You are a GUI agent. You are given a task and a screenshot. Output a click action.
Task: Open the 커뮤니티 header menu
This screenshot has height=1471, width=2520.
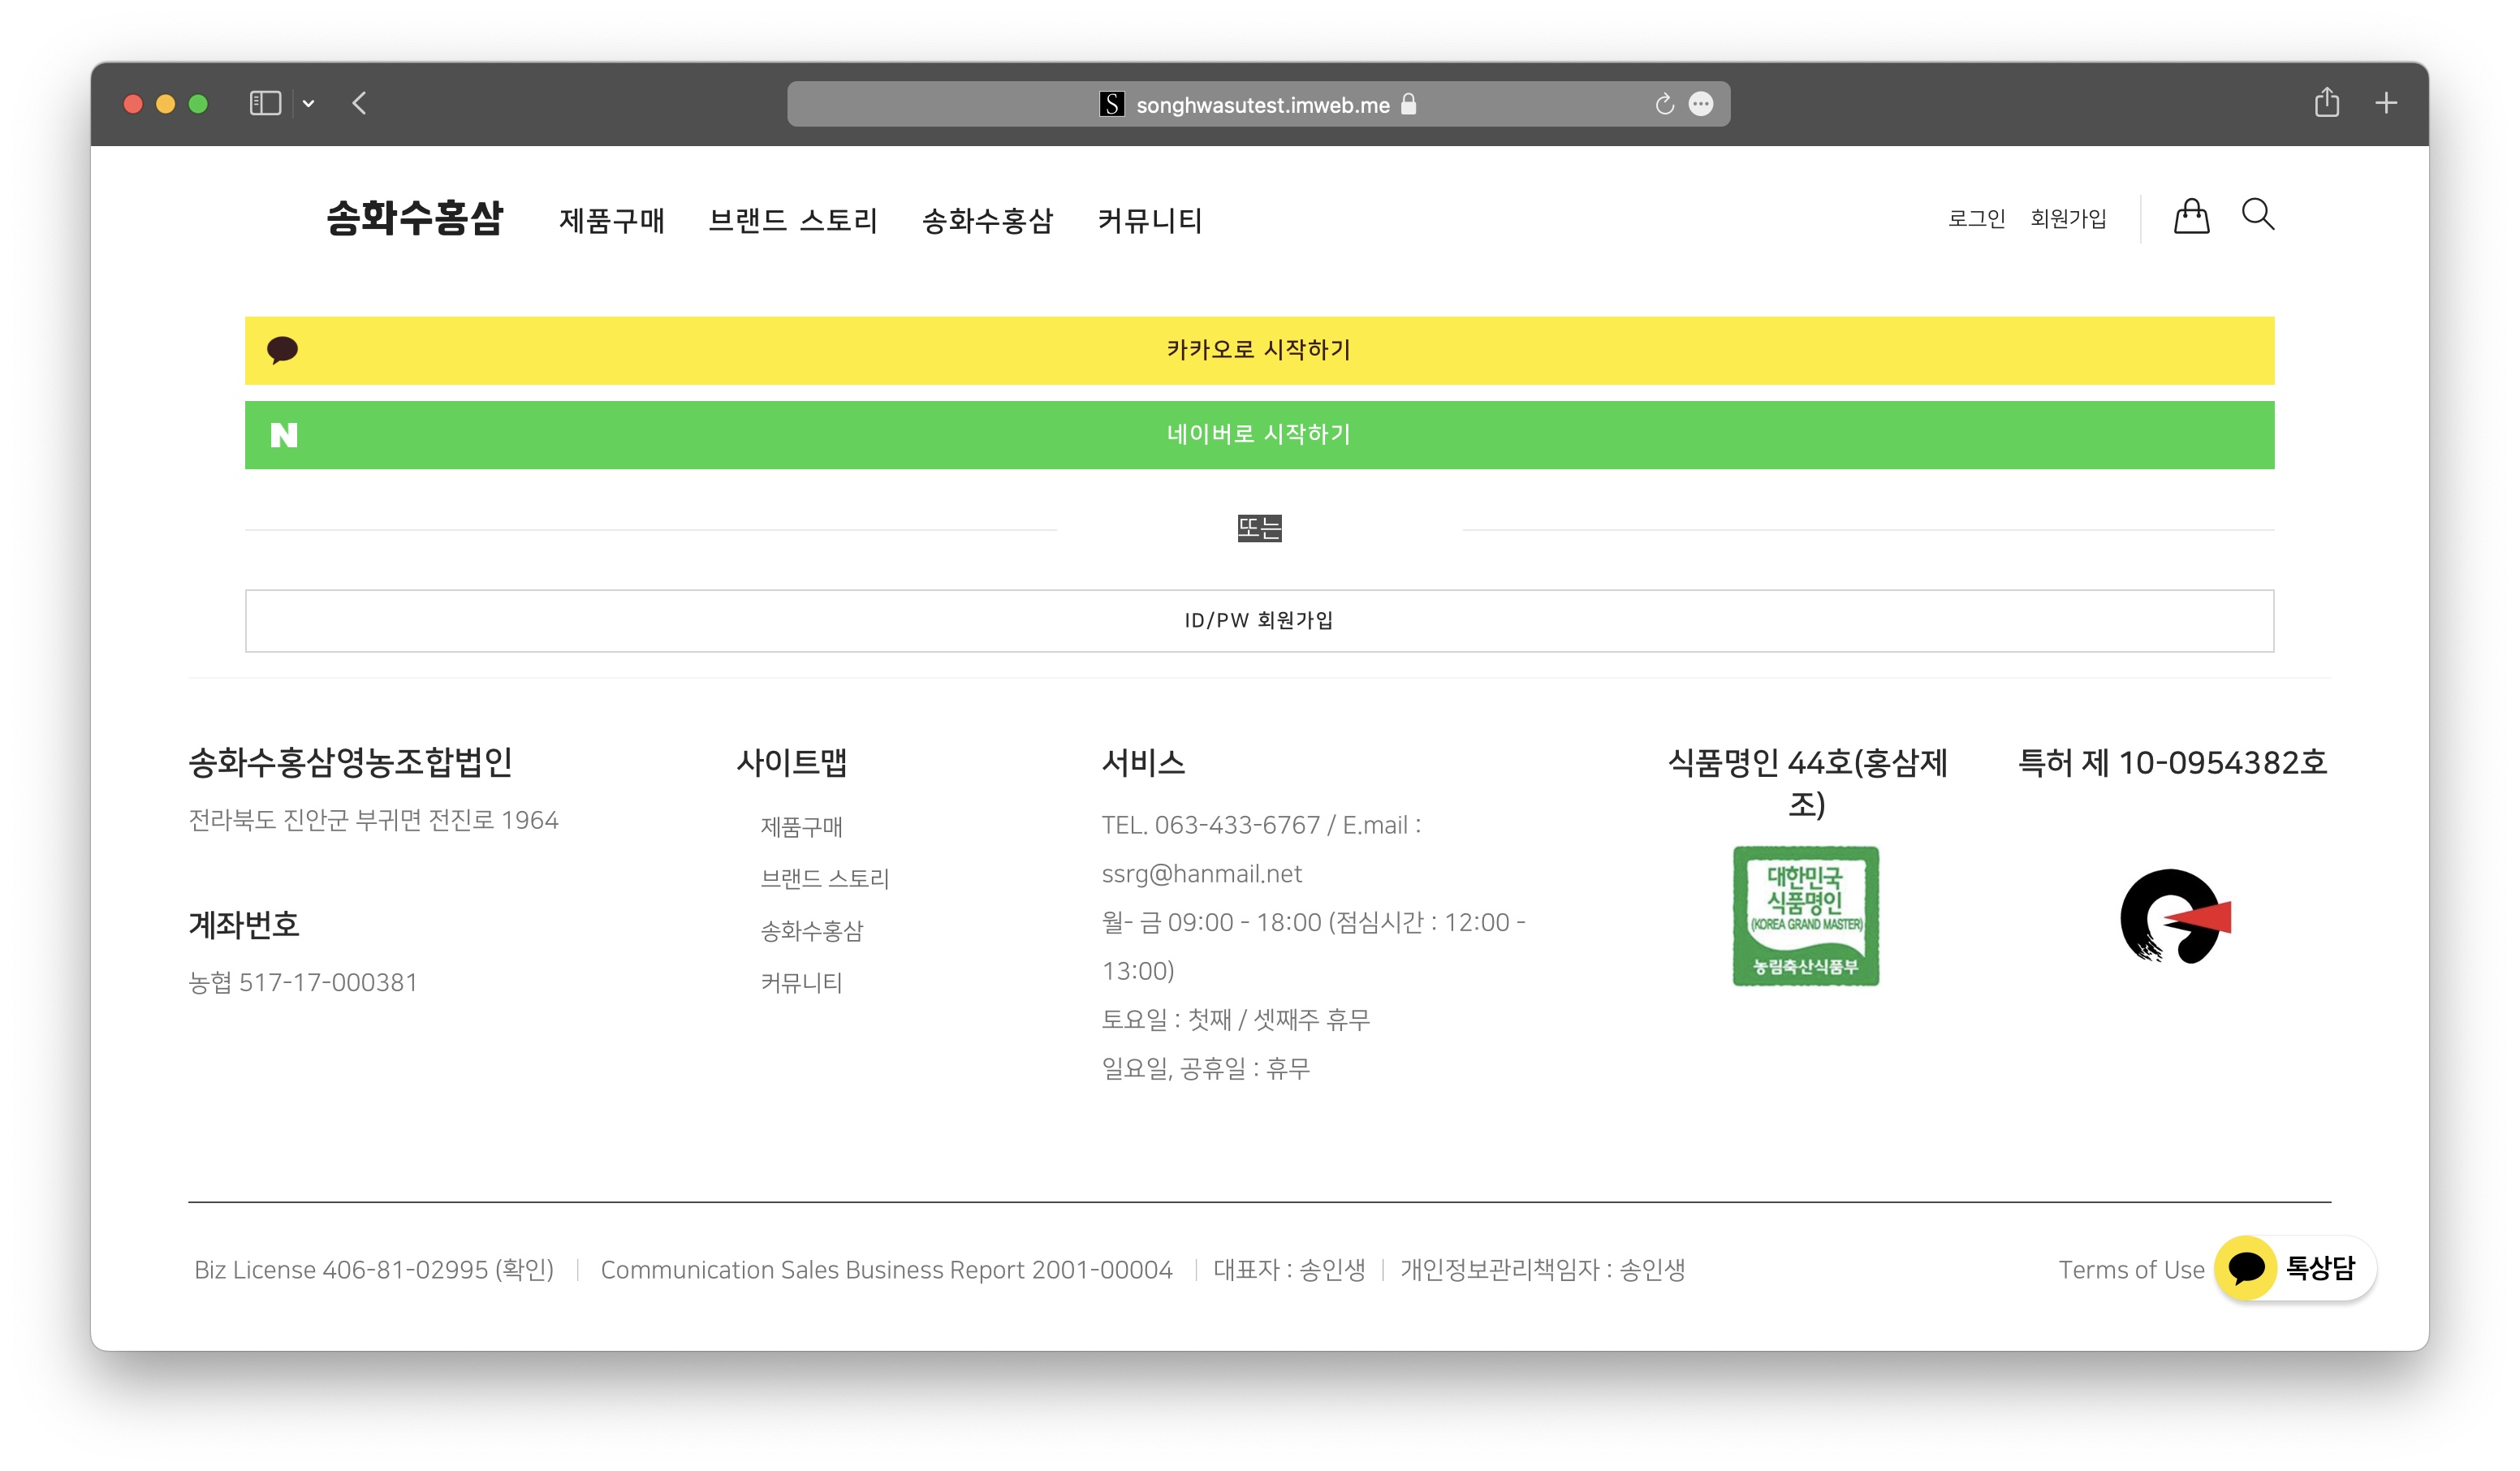point(1150,220)
